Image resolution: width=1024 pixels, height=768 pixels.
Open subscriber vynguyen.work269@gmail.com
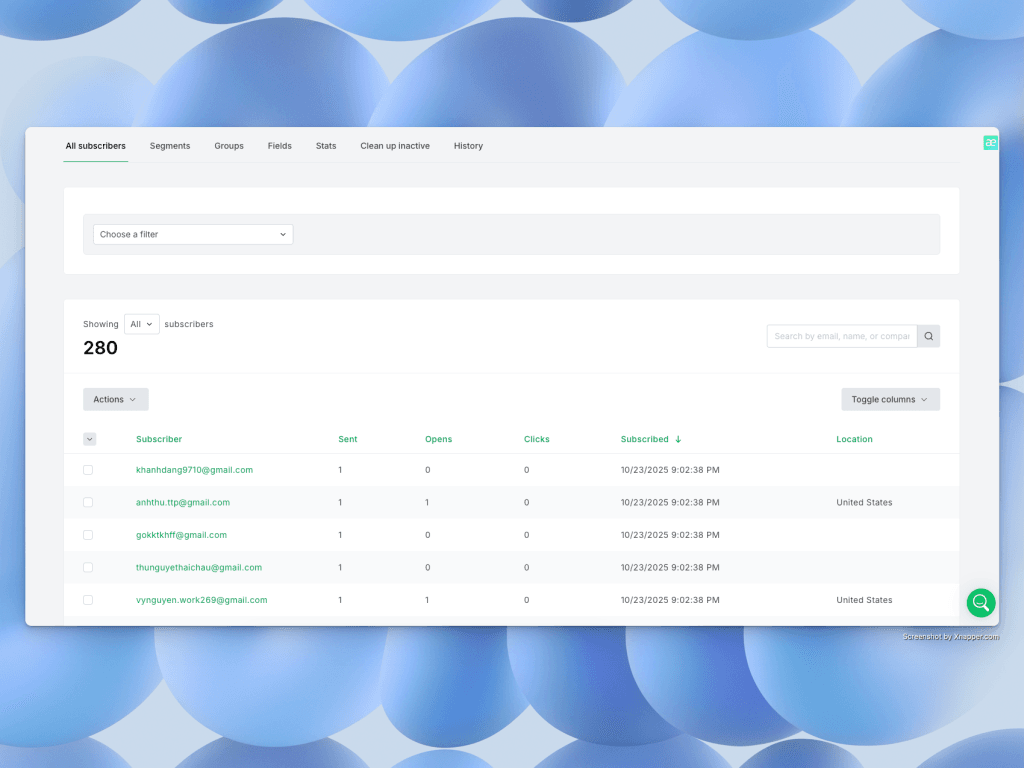coord(201,600)
